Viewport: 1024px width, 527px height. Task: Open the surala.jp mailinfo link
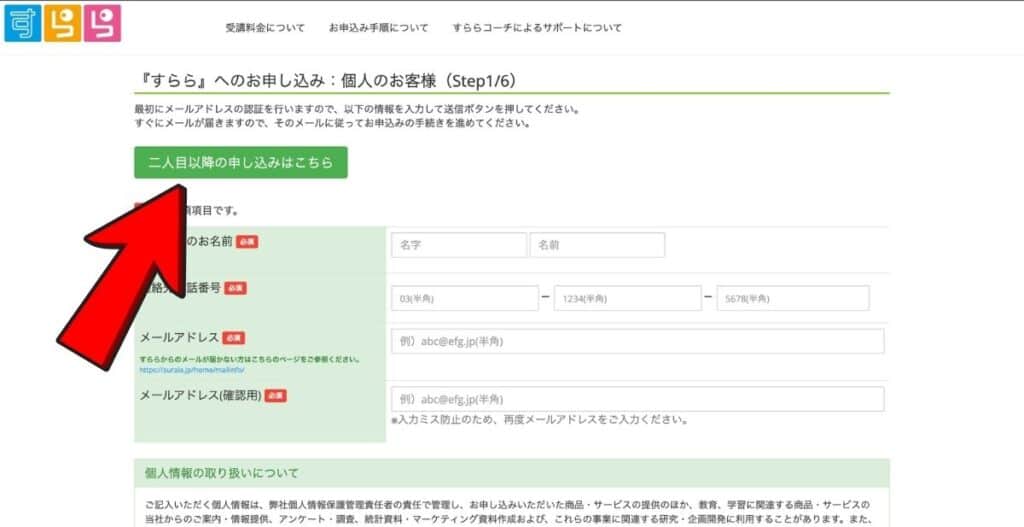[191, 370]
